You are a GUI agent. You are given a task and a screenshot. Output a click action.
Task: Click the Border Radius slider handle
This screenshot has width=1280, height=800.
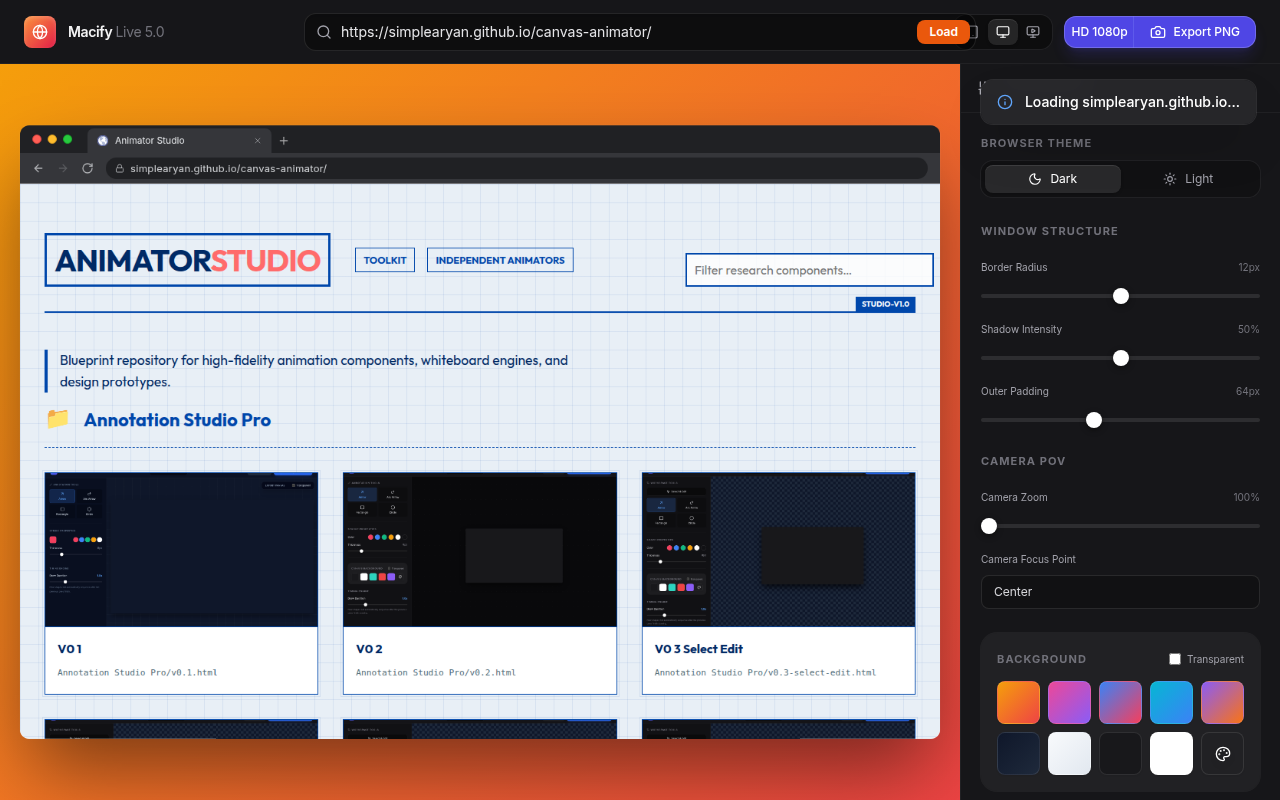click(x=1121, y=296)
